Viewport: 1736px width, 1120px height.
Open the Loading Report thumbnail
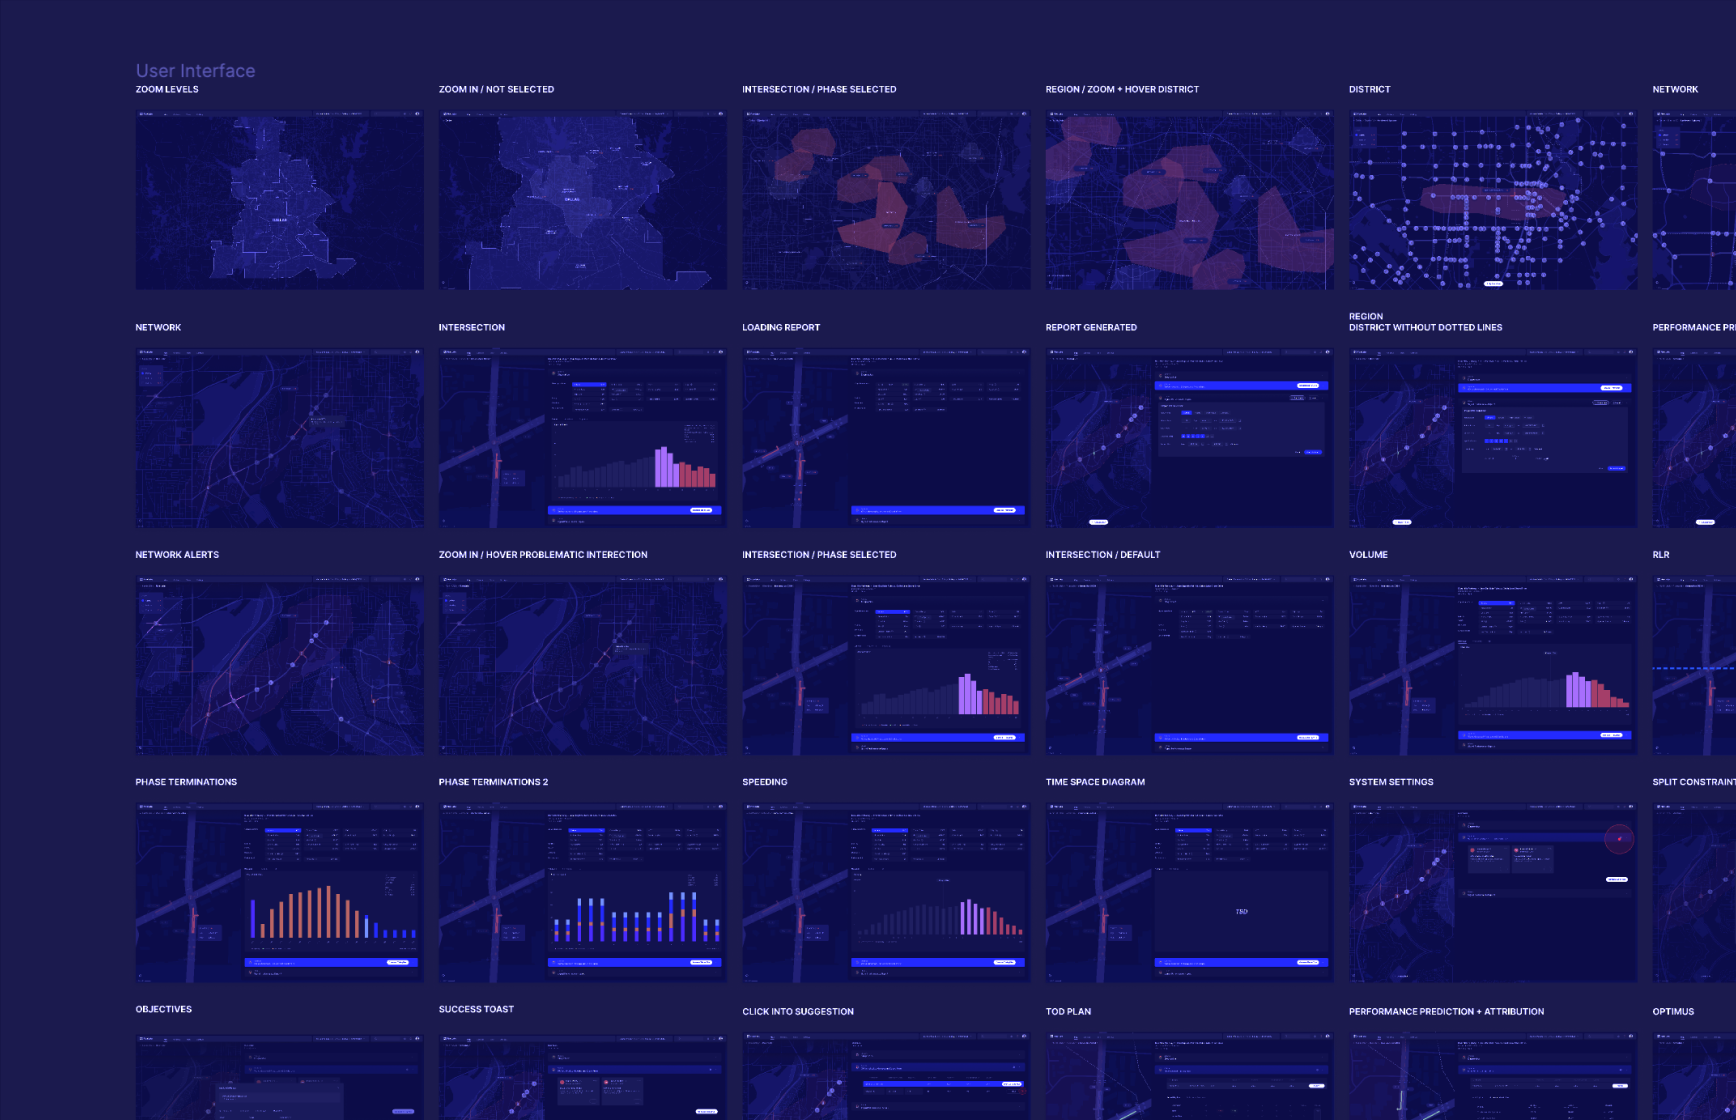886,438
